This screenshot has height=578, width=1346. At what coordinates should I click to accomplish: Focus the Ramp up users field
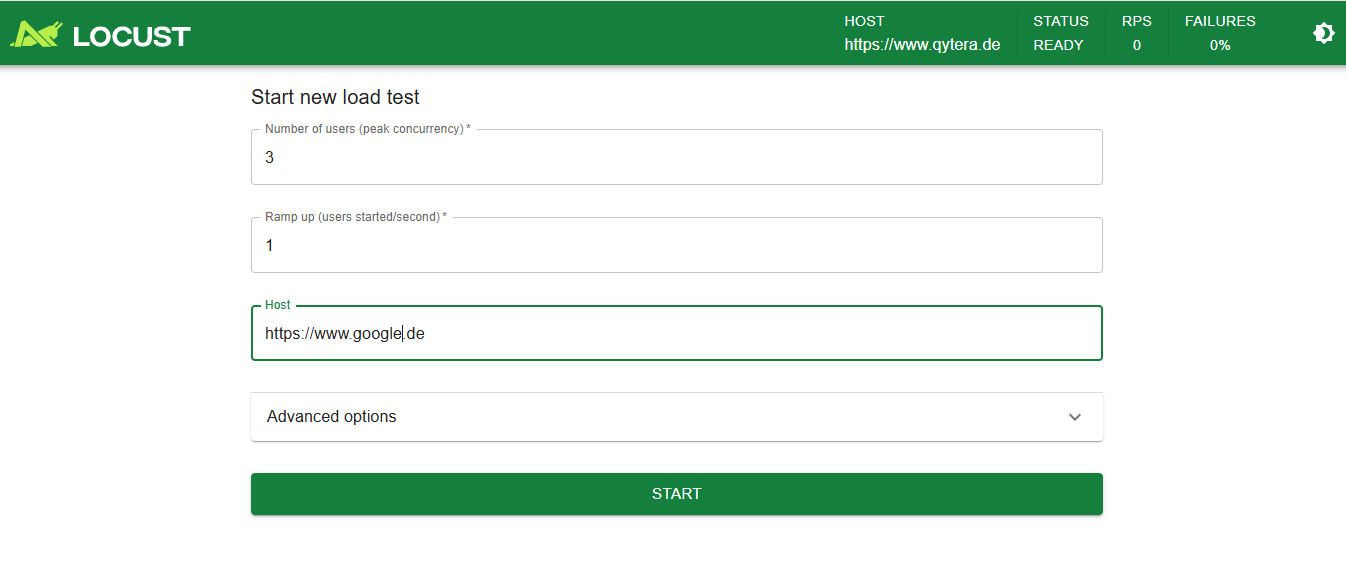tap(676, 245)
